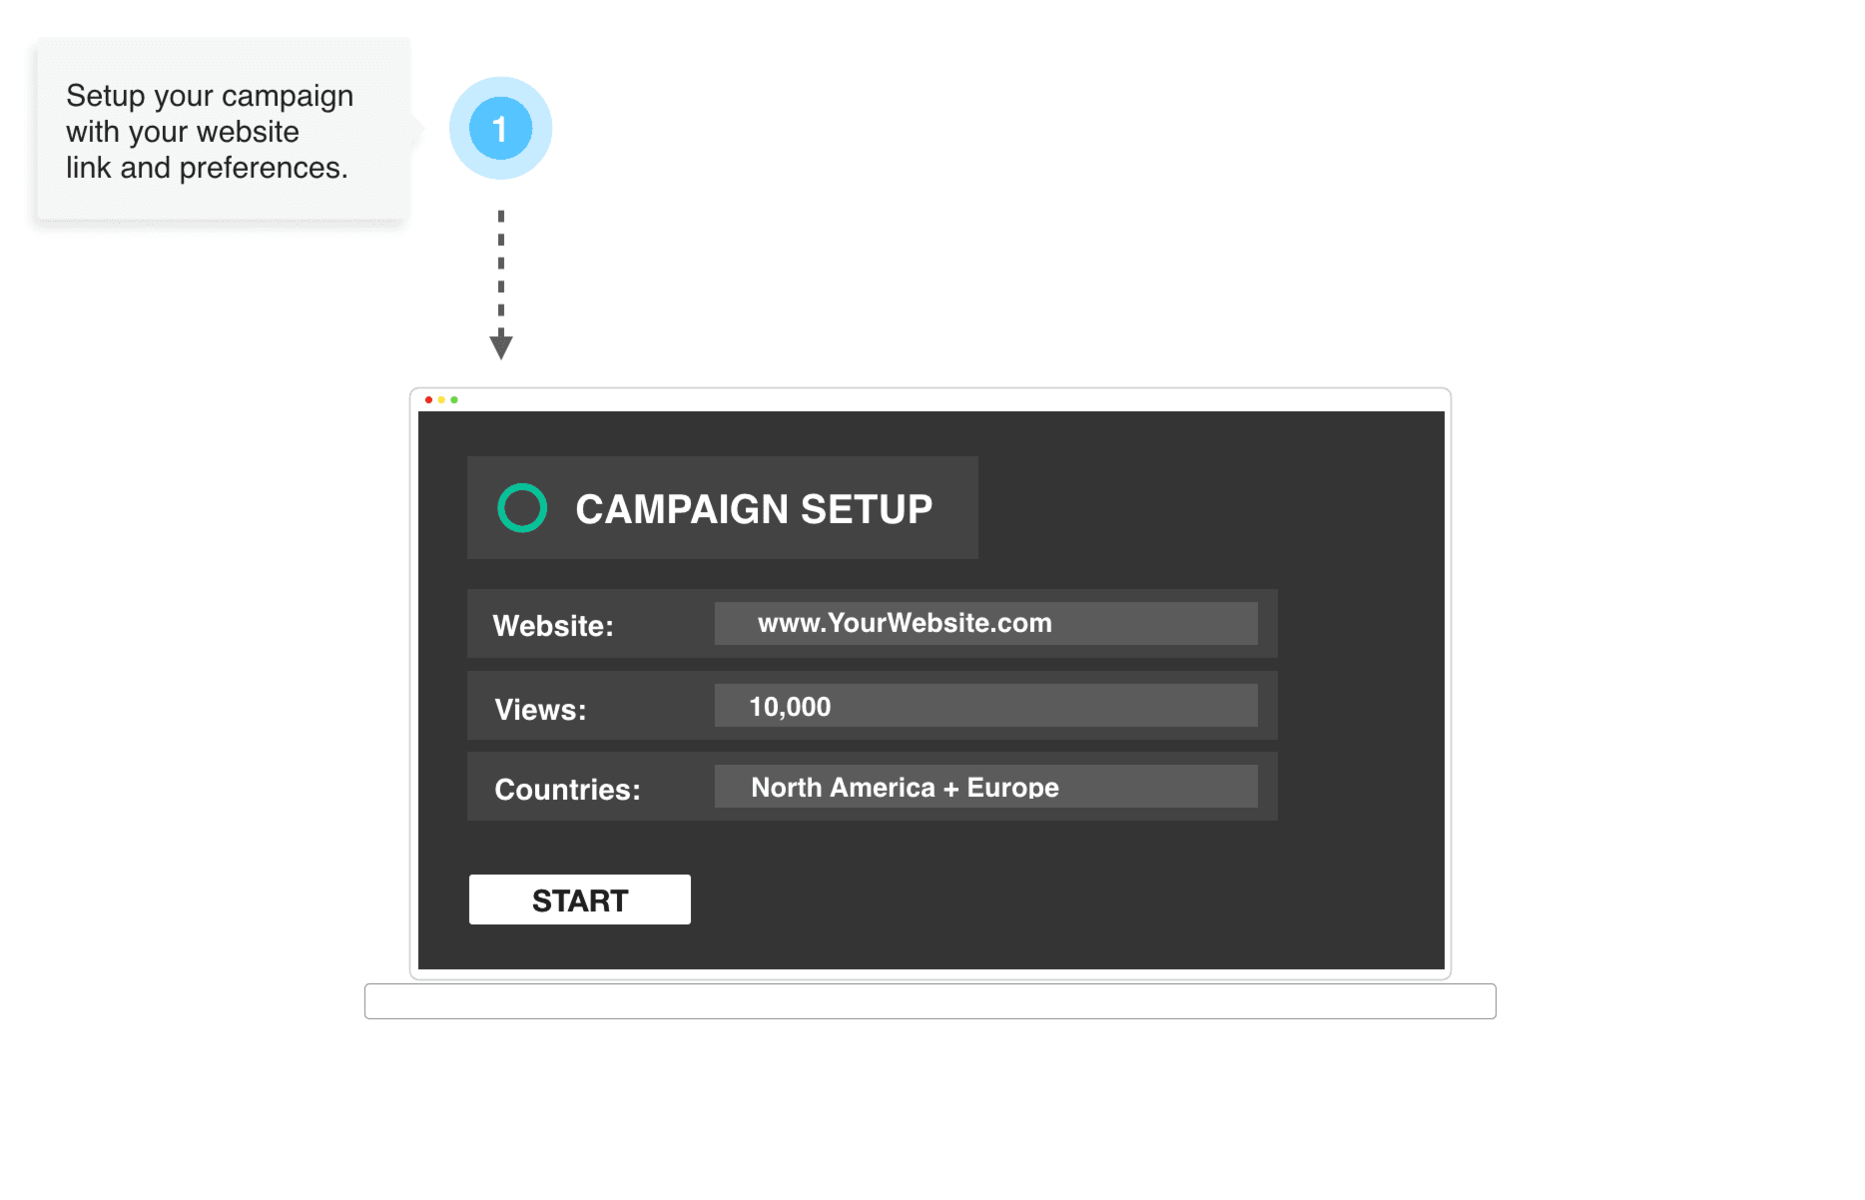Open the Countries field with North America + Europe

pos(986,787)
